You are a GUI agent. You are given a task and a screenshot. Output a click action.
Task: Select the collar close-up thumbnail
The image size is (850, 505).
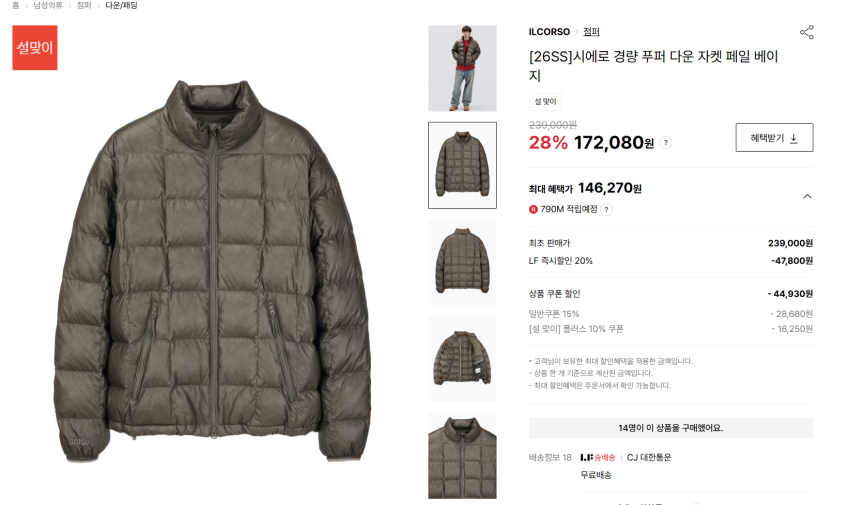(x=462, y=456)
